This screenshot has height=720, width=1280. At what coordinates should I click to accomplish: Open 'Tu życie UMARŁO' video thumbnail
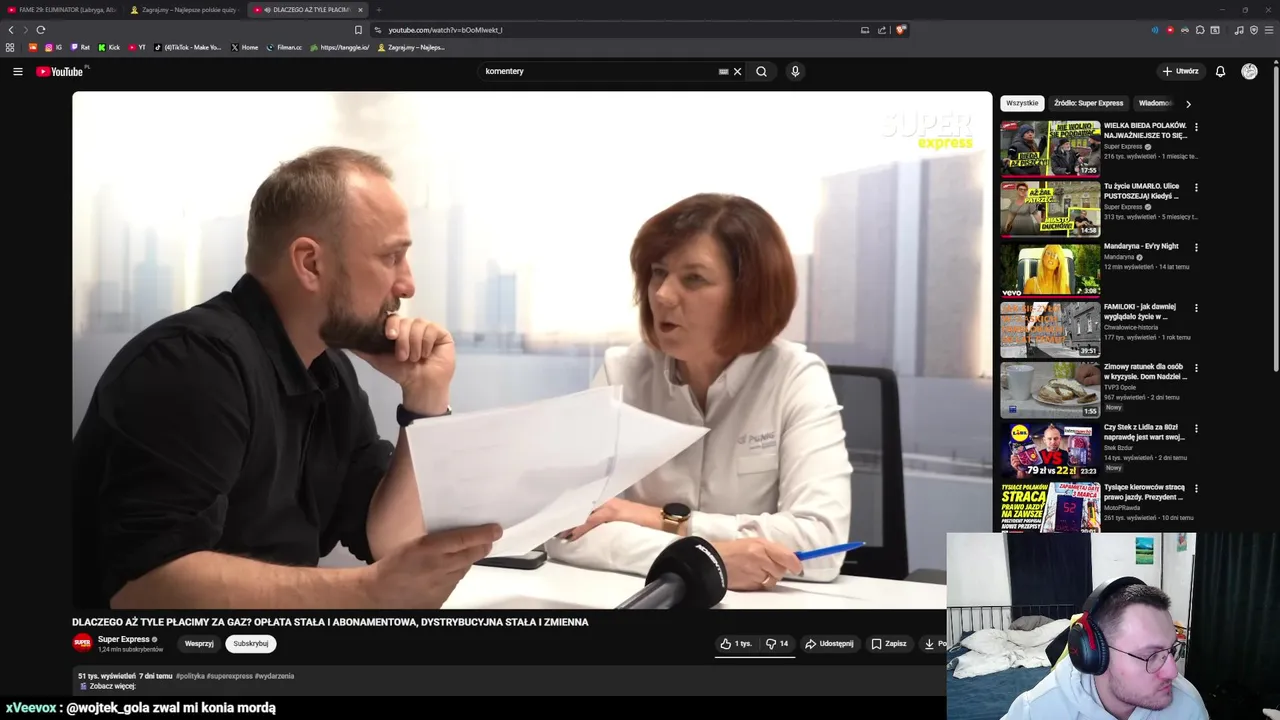click(1050, 208)
